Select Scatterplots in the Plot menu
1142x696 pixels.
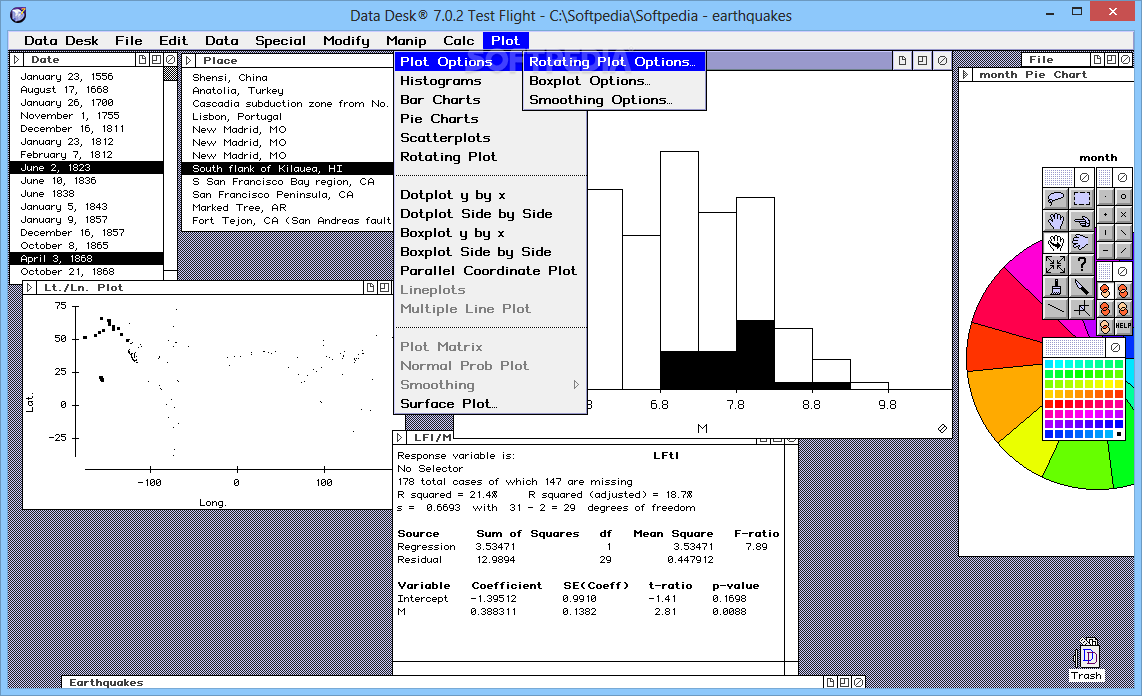click(490, 138)
